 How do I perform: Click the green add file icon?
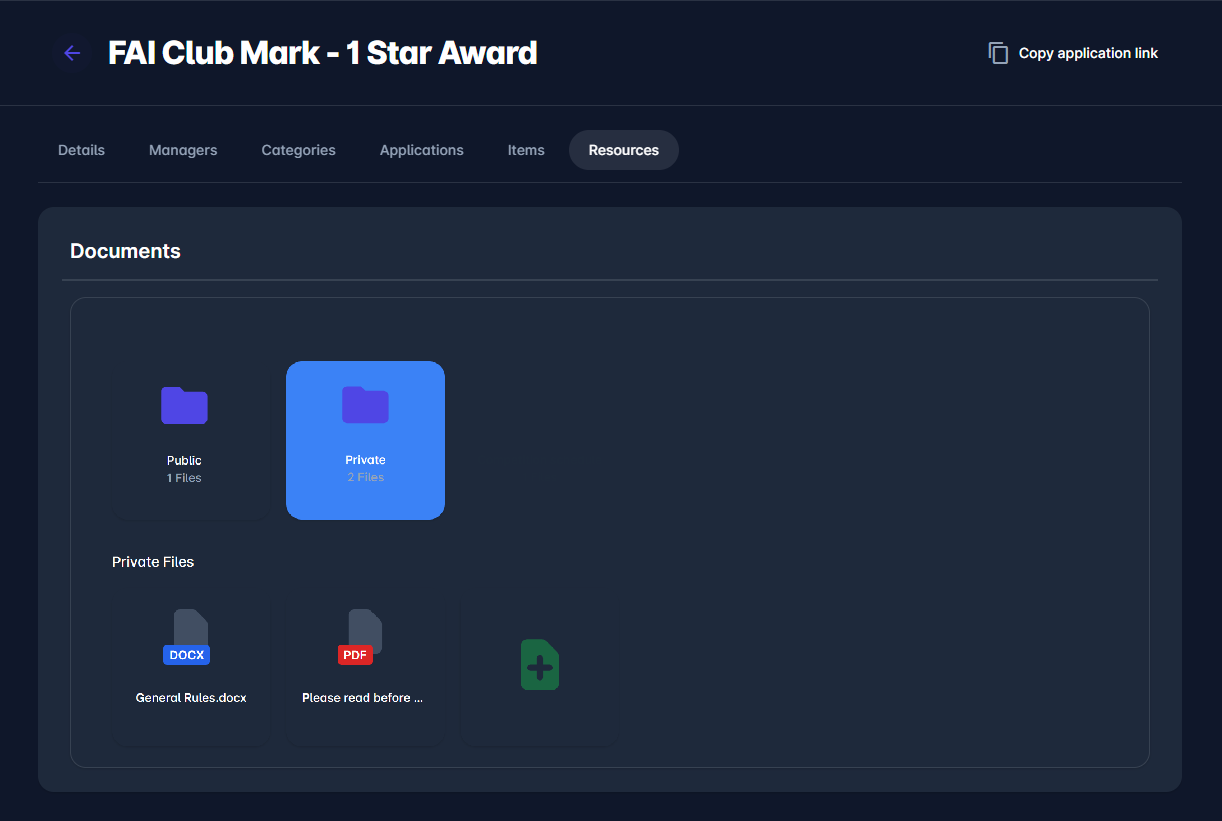539,665
